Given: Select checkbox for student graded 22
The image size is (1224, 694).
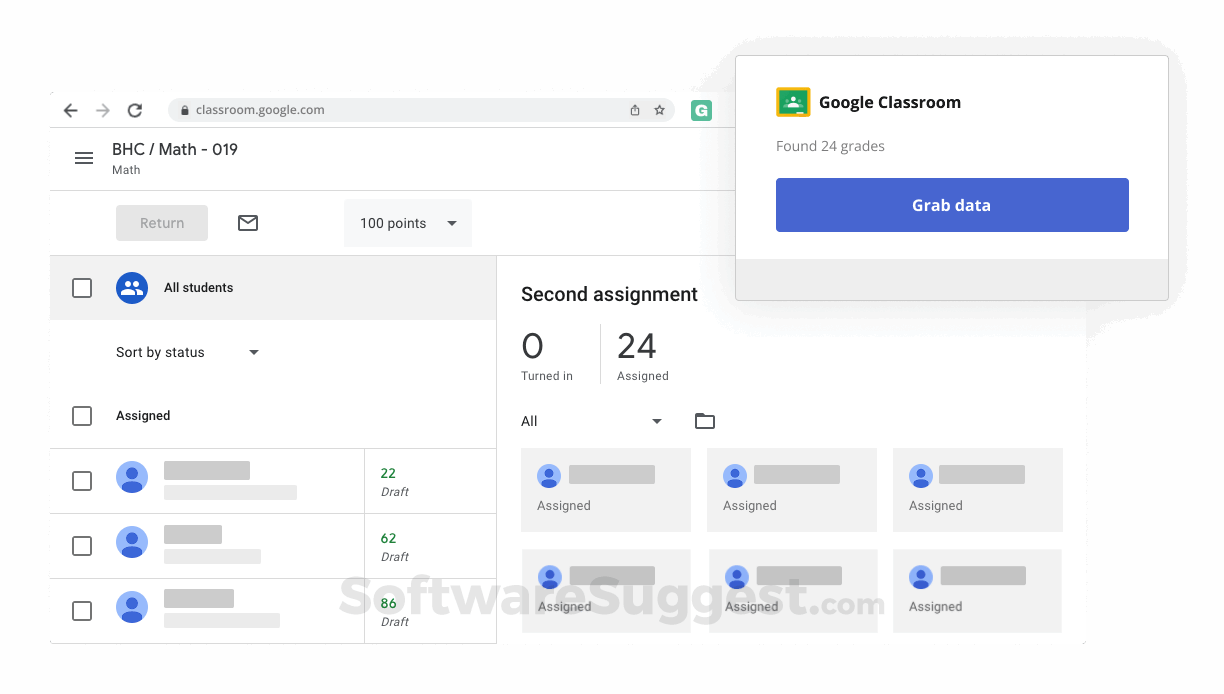Looking at the screenshot, I should [82, 481].
